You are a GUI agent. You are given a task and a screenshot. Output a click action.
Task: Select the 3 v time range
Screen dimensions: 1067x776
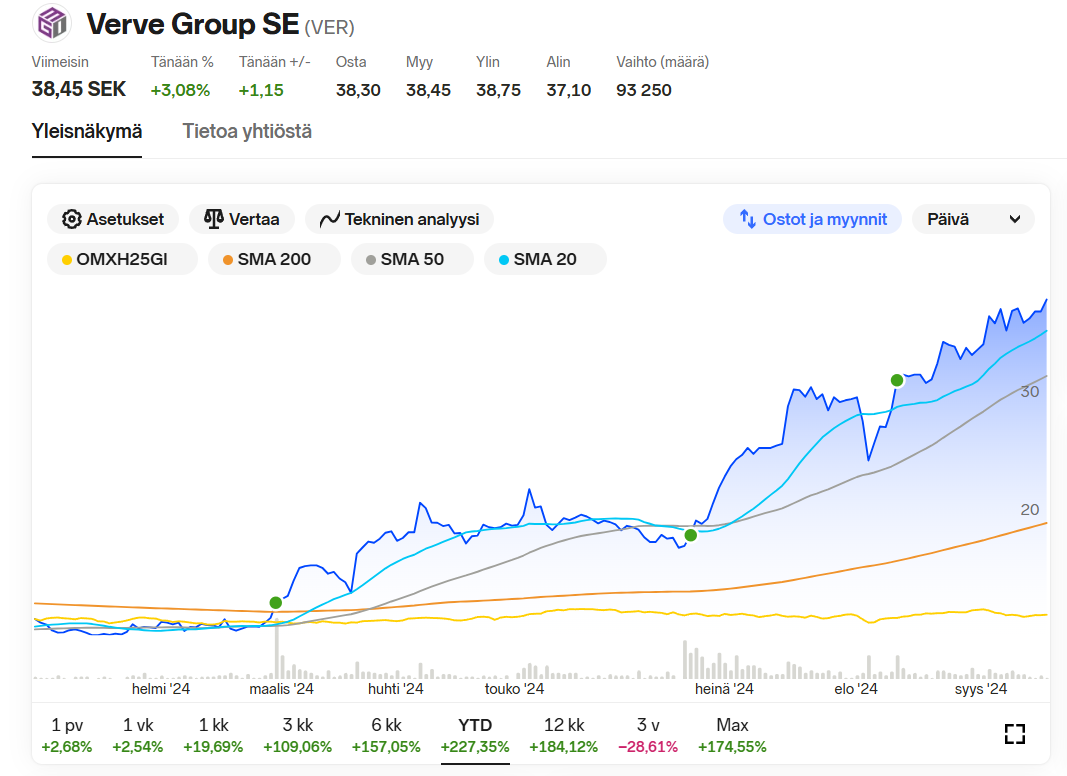pos(648,735)
